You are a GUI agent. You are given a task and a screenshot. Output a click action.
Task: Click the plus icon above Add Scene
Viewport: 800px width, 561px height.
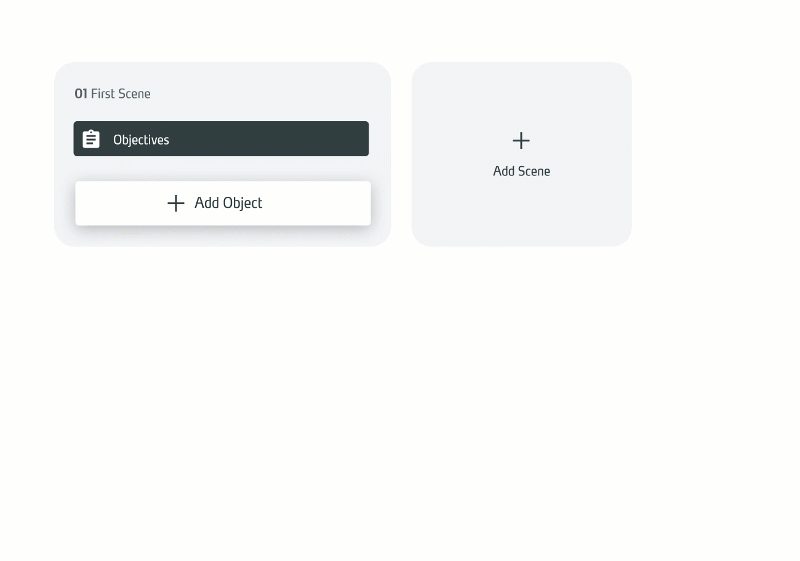(x=521, y=140)
